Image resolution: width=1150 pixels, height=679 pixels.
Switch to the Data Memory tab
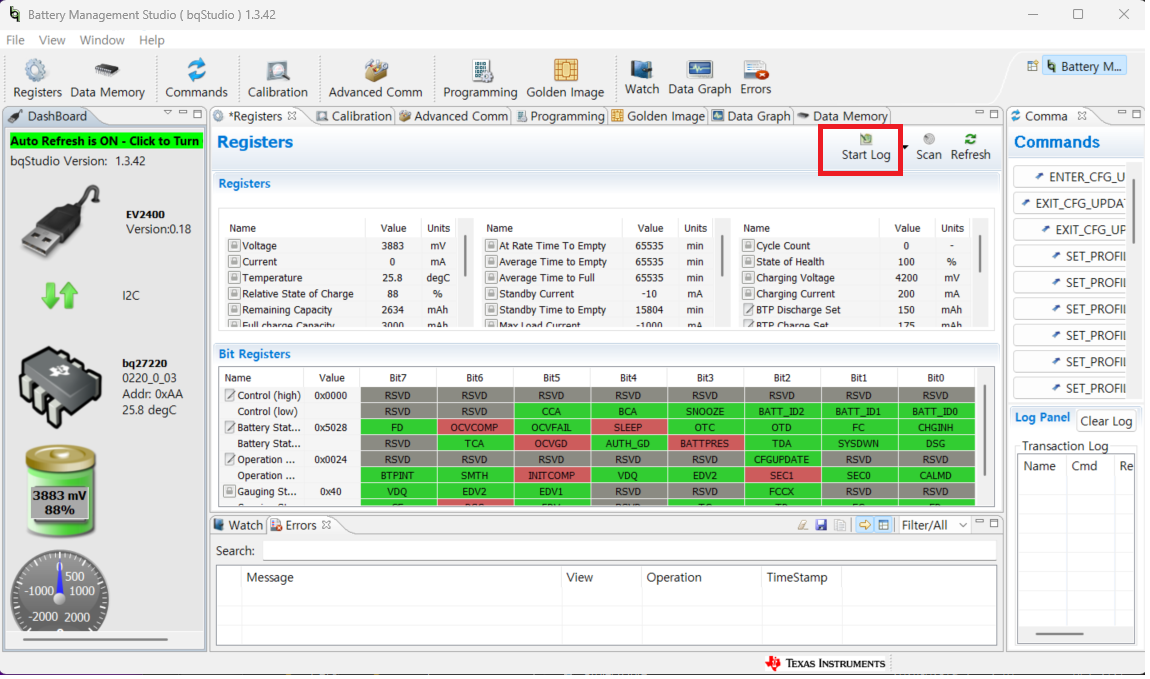[x=842, y=116]
